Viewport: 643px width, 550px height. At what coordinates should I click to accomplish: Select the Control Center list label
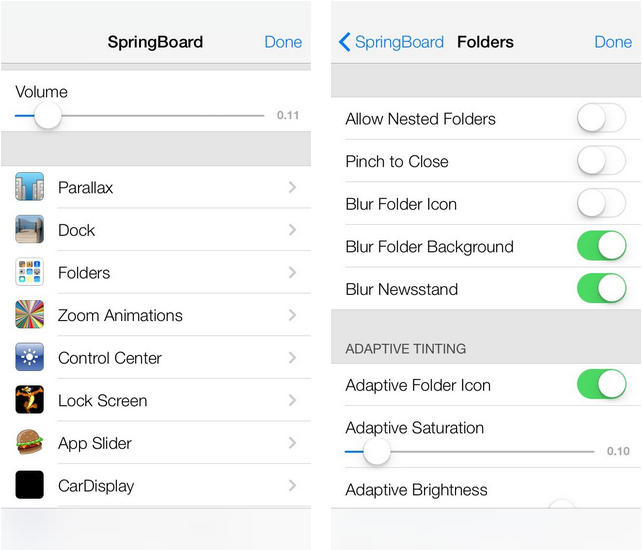click(110, 358)
